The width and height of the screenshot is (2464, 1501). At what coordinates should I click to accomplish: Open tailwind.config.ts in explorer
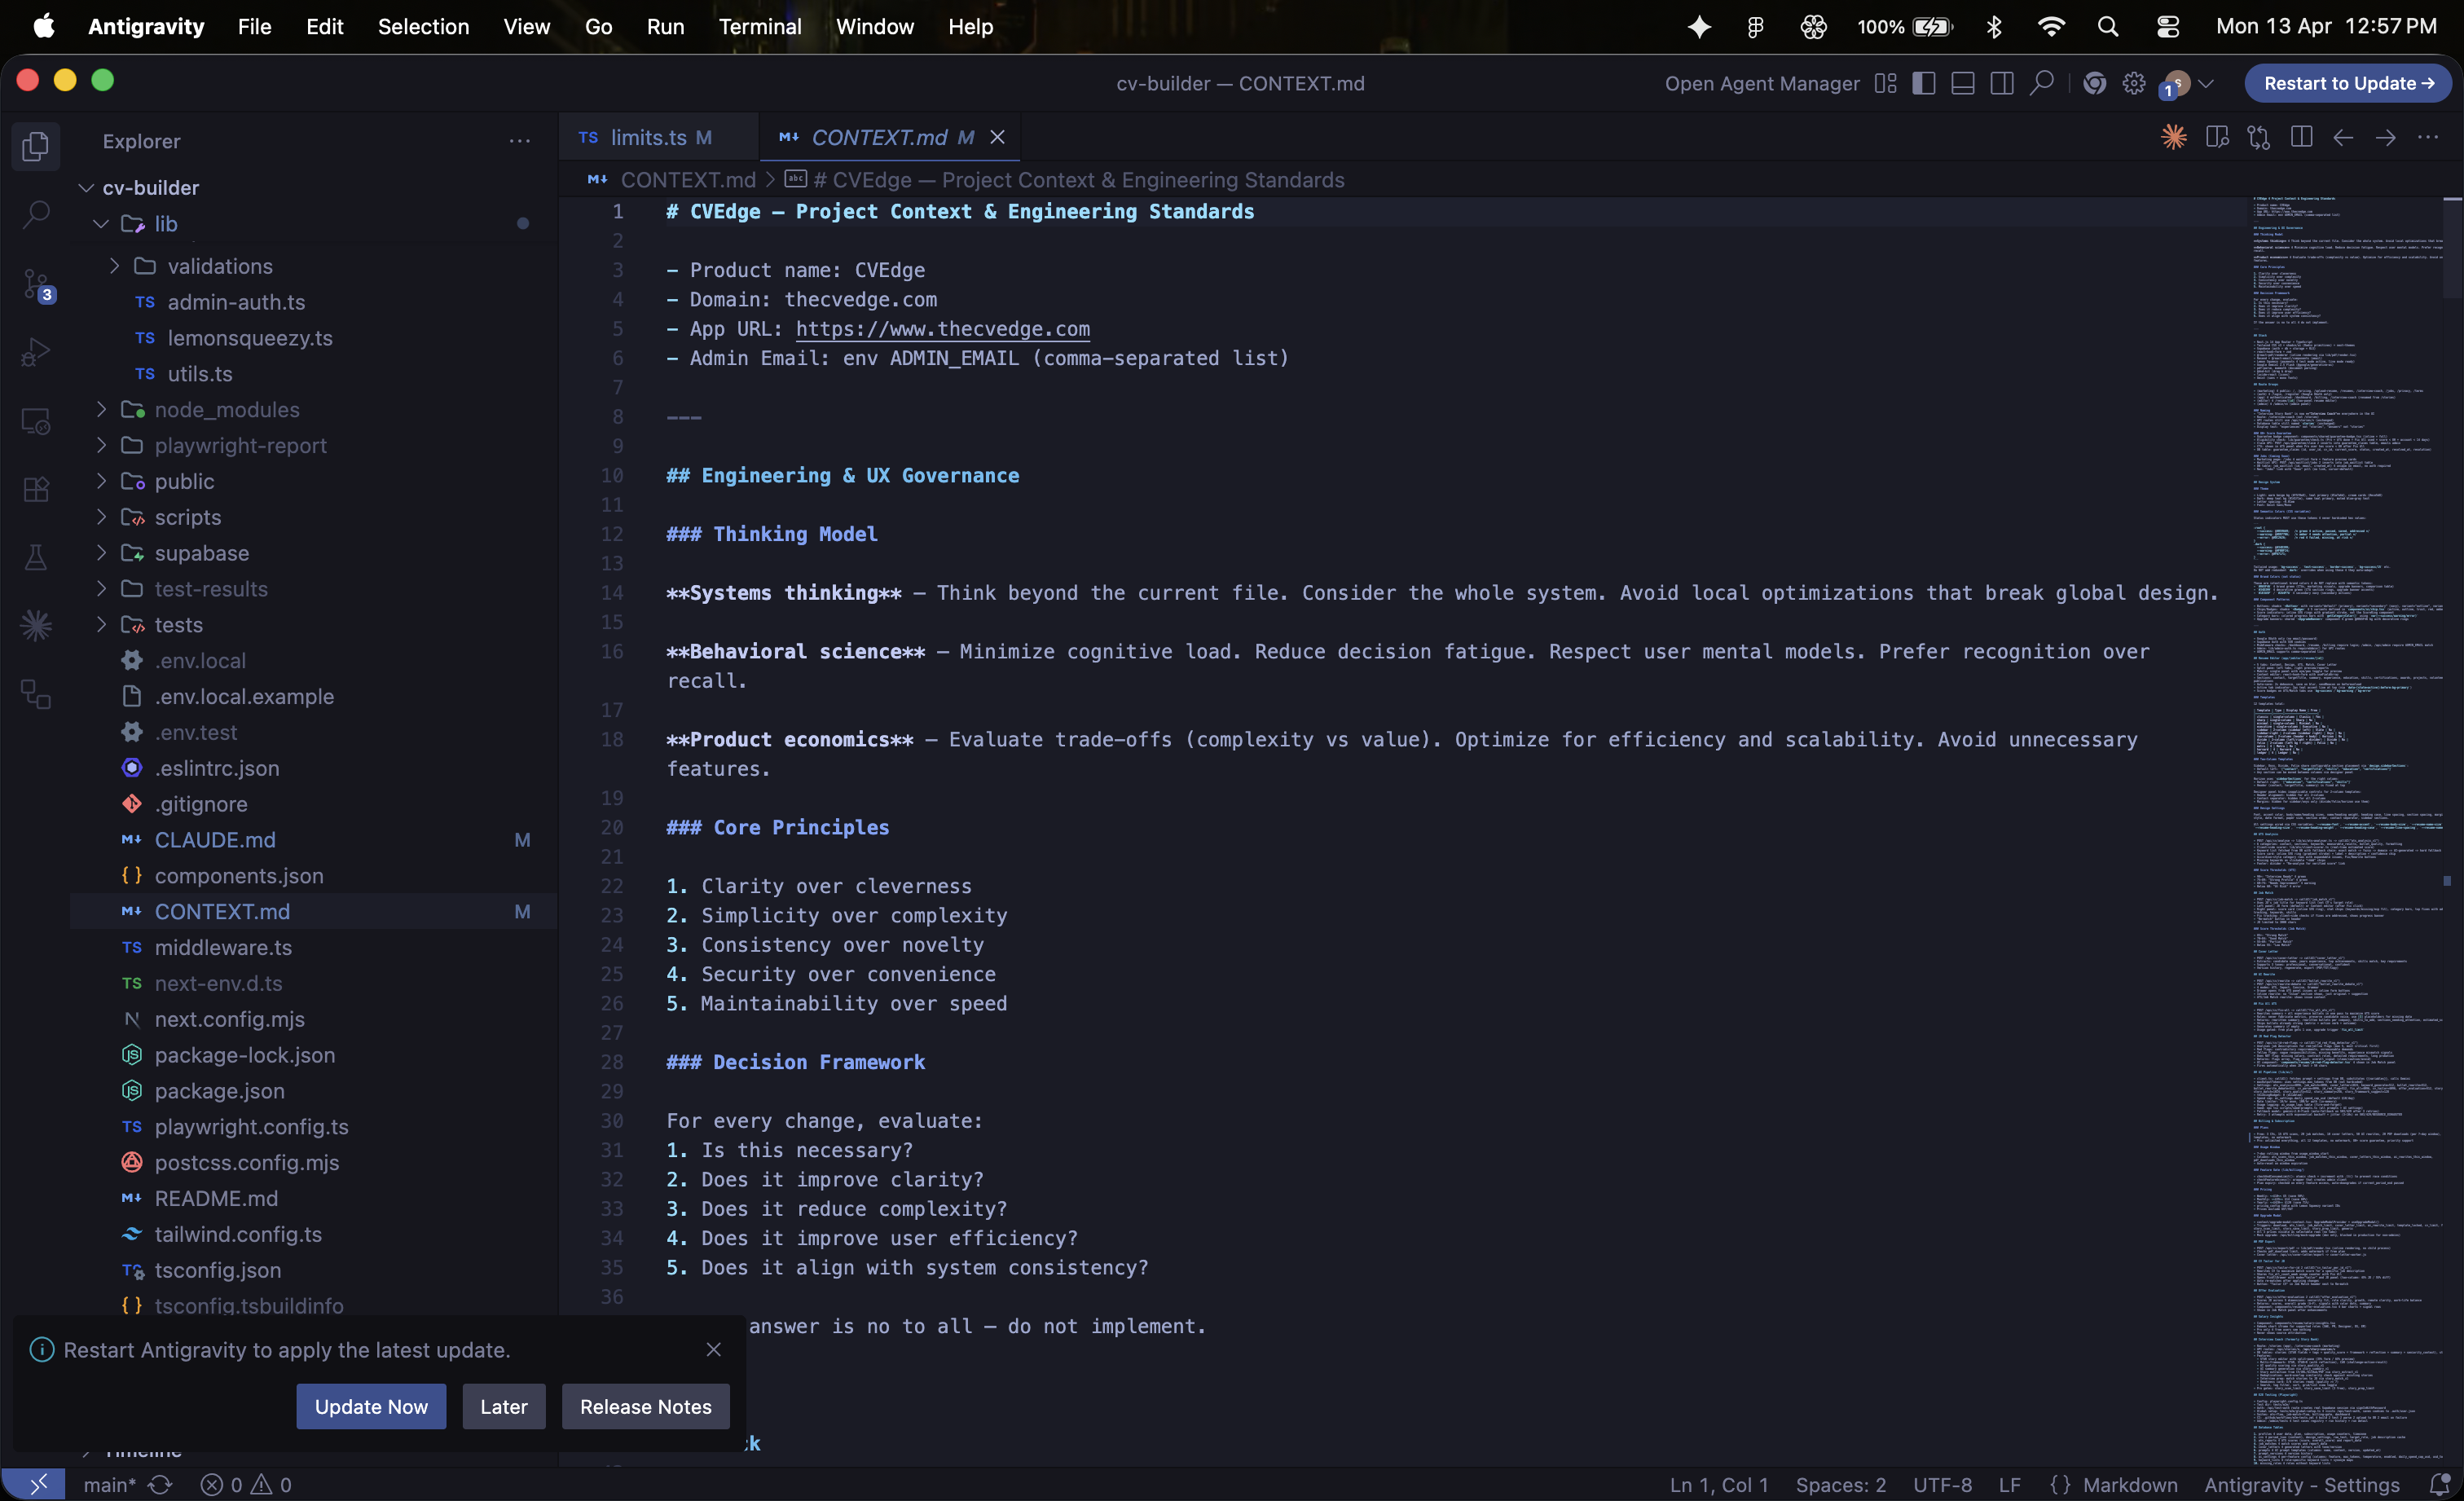(x=314, y=1234)
